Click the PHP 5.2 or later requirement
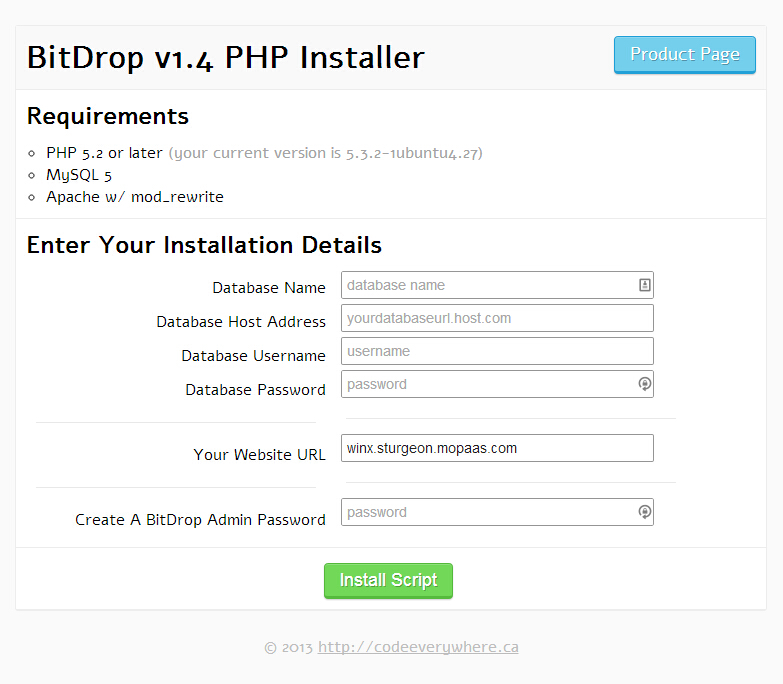Viewport: 783px width, 684px height. coord(104,153)
